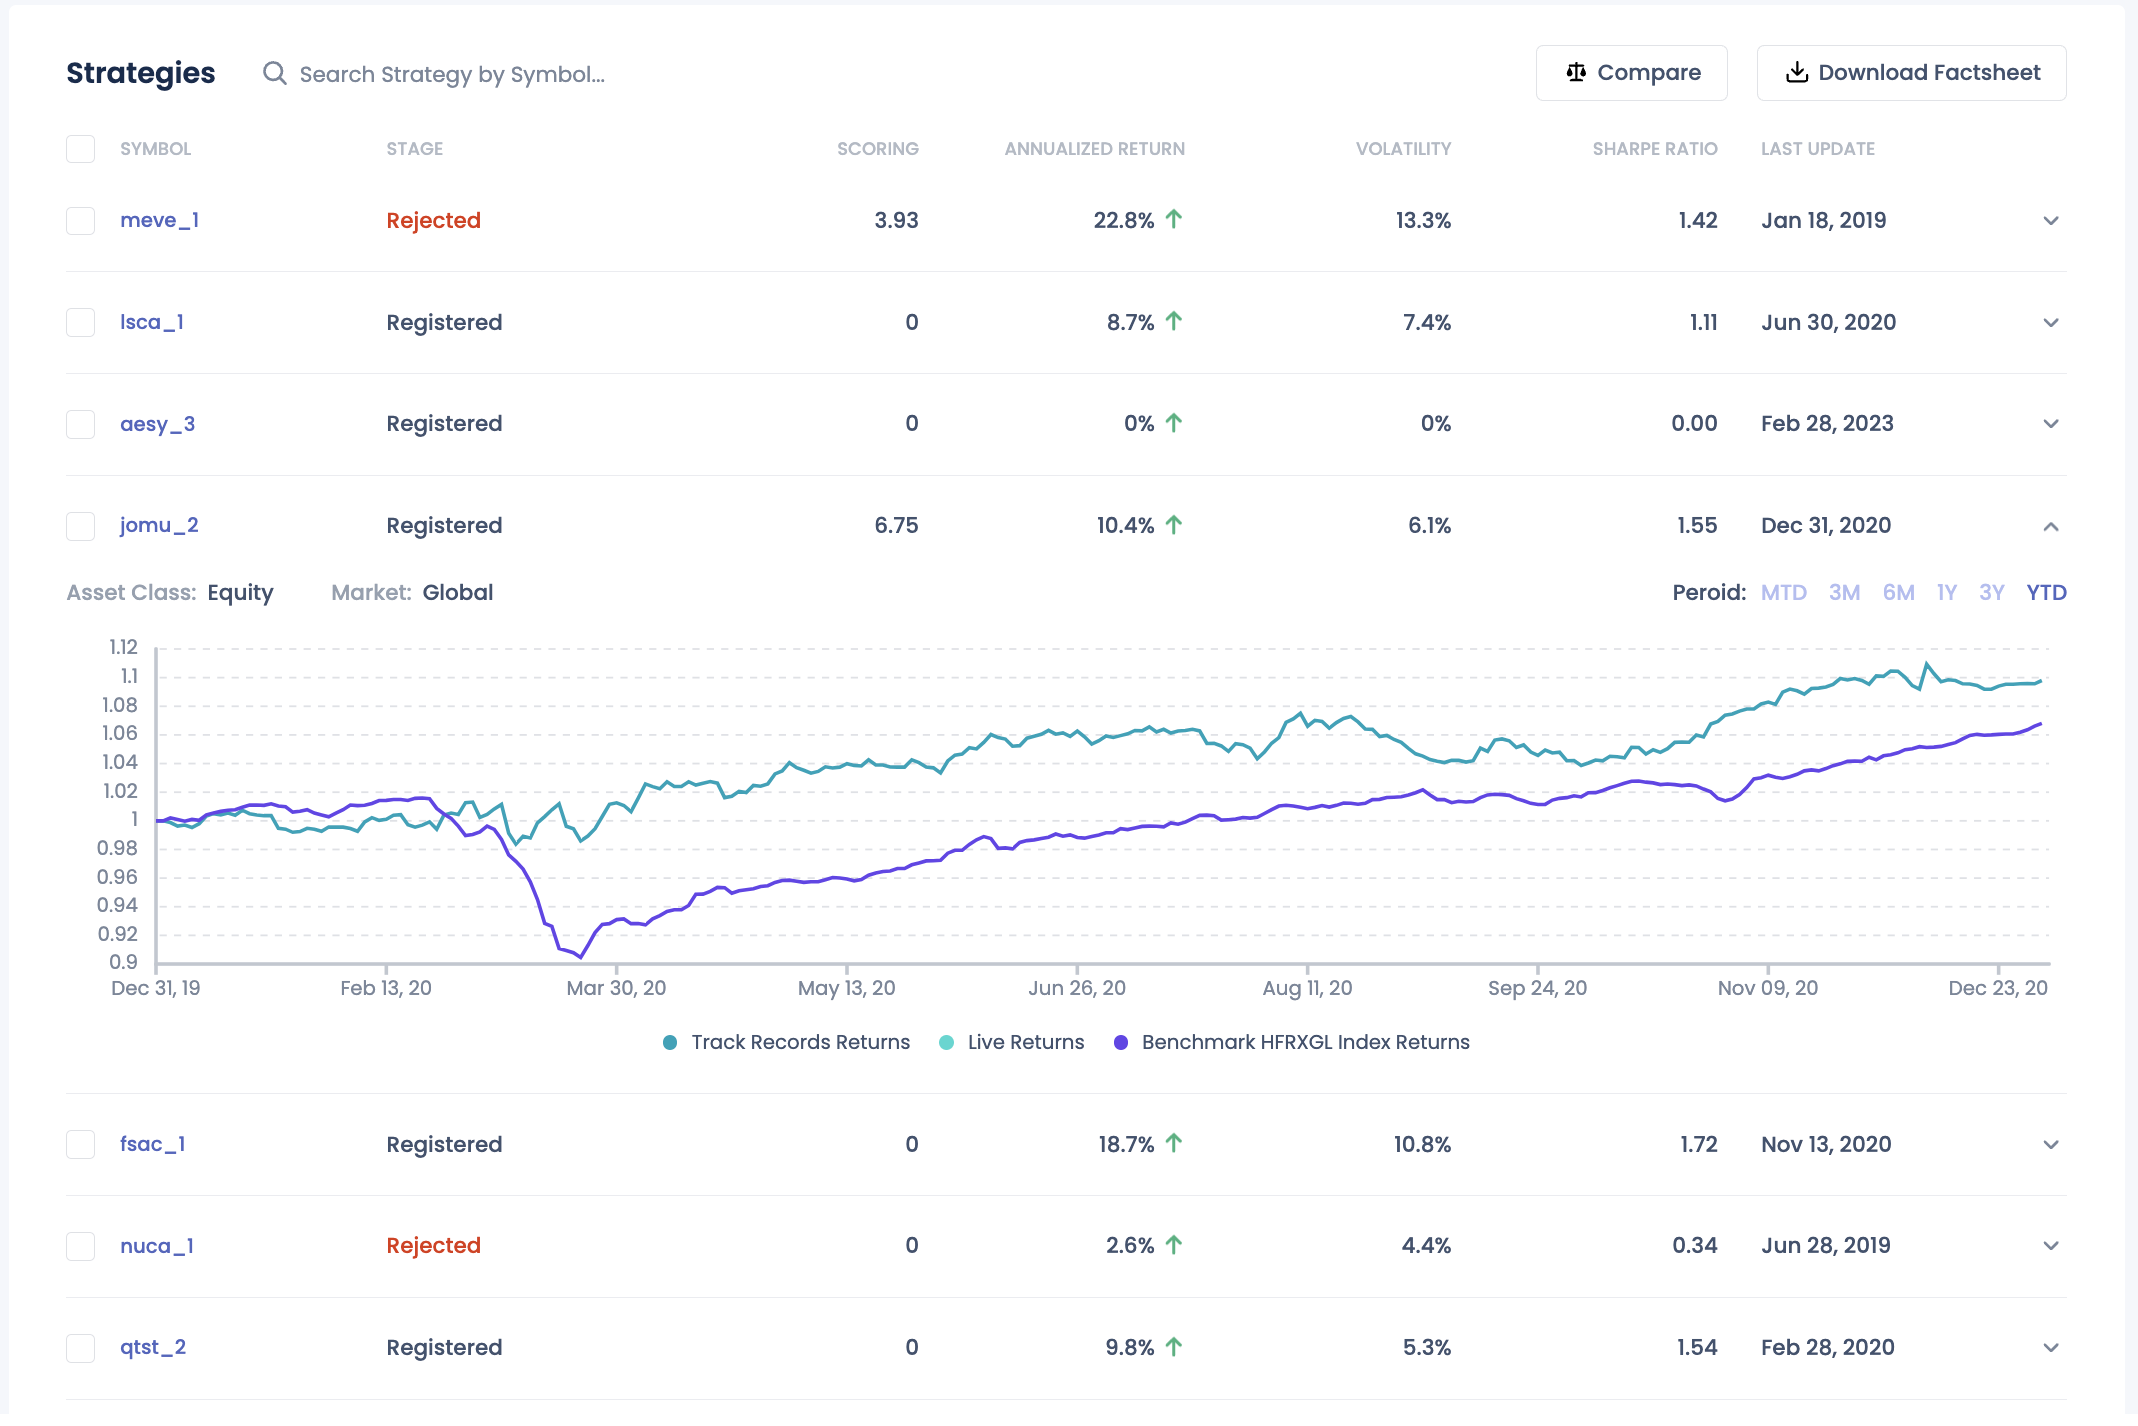The height and width of the screenshot is (1426, 2138).
Task: Click the green up arrow beside 22.8%
Action: (1174, 219)
